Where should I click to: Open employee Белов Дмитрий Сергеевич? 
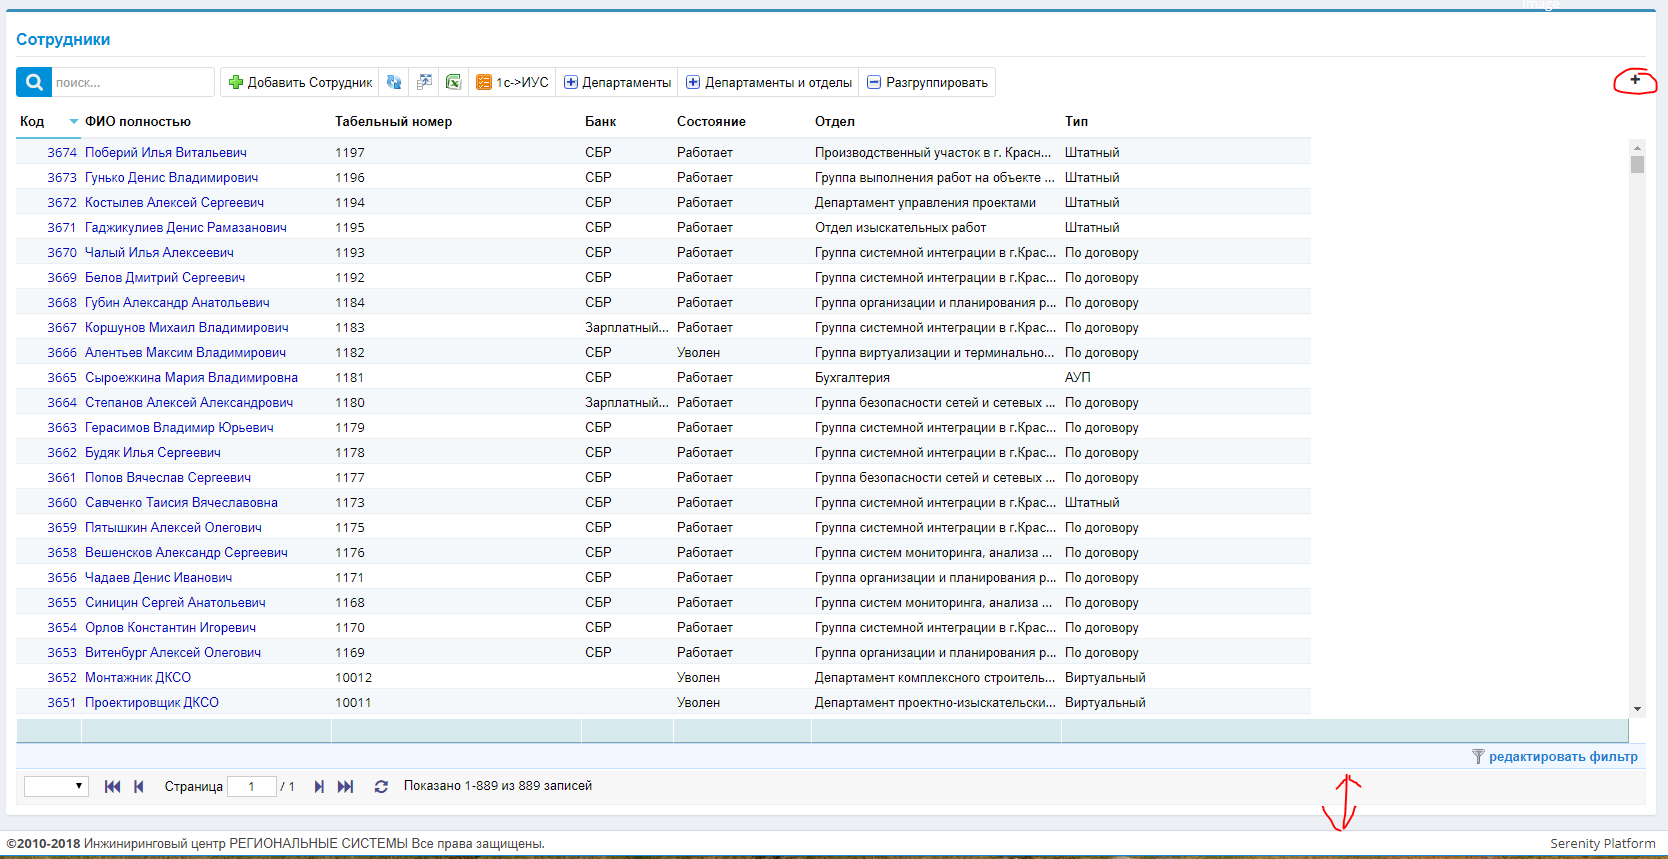pos(165,277)
